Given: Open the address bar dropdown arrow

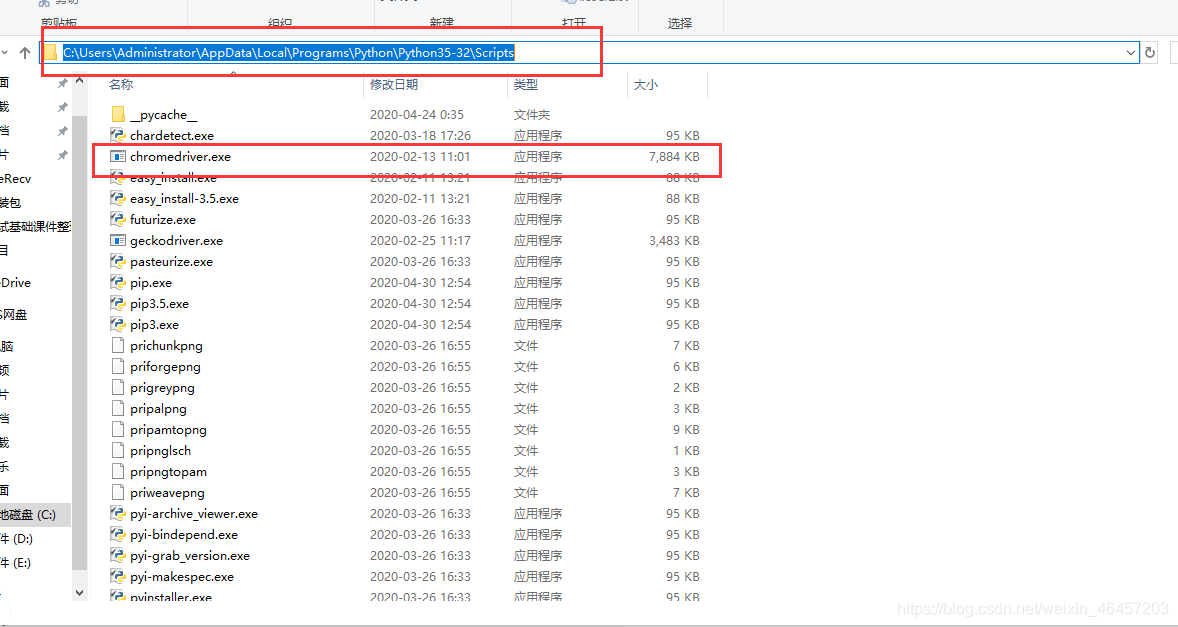Looking at the screenshot, I should [x=1131, y=52].
